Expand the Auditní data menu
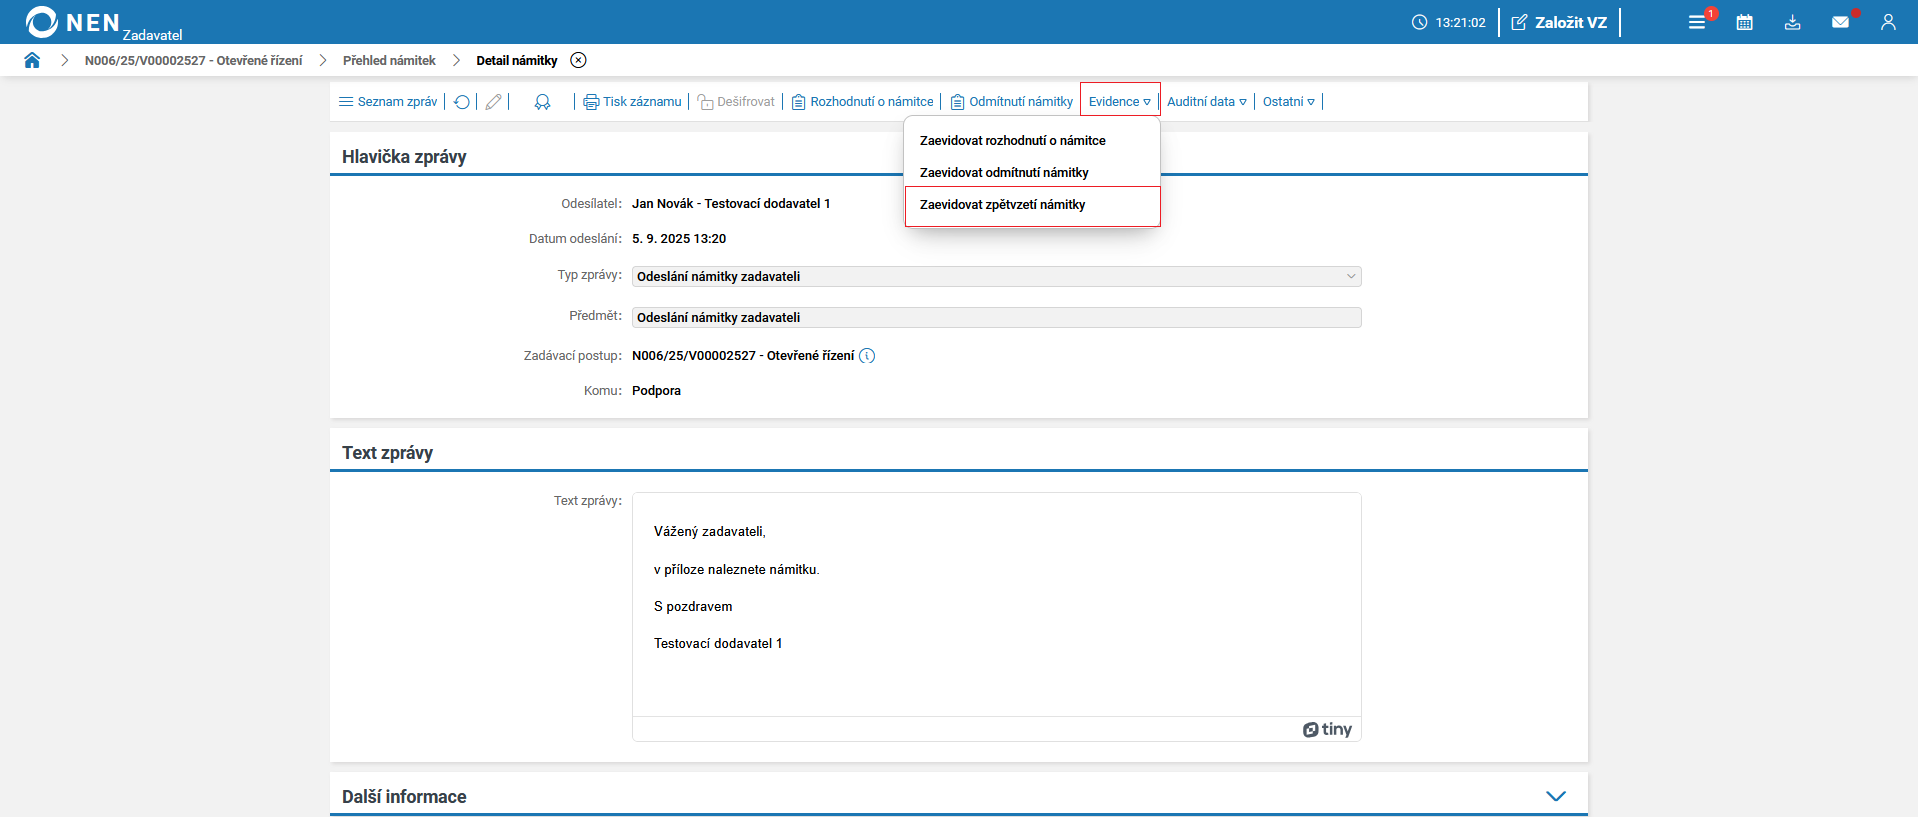 1206,102
